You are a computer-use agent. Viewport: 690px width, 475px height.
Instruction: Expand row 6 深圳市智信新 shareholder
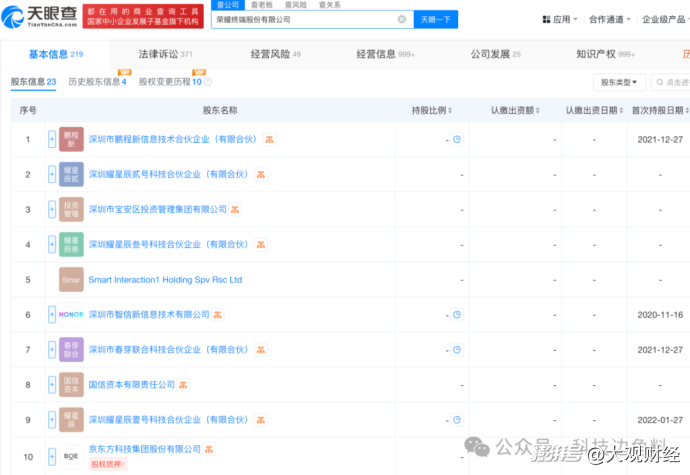[52, 314]
